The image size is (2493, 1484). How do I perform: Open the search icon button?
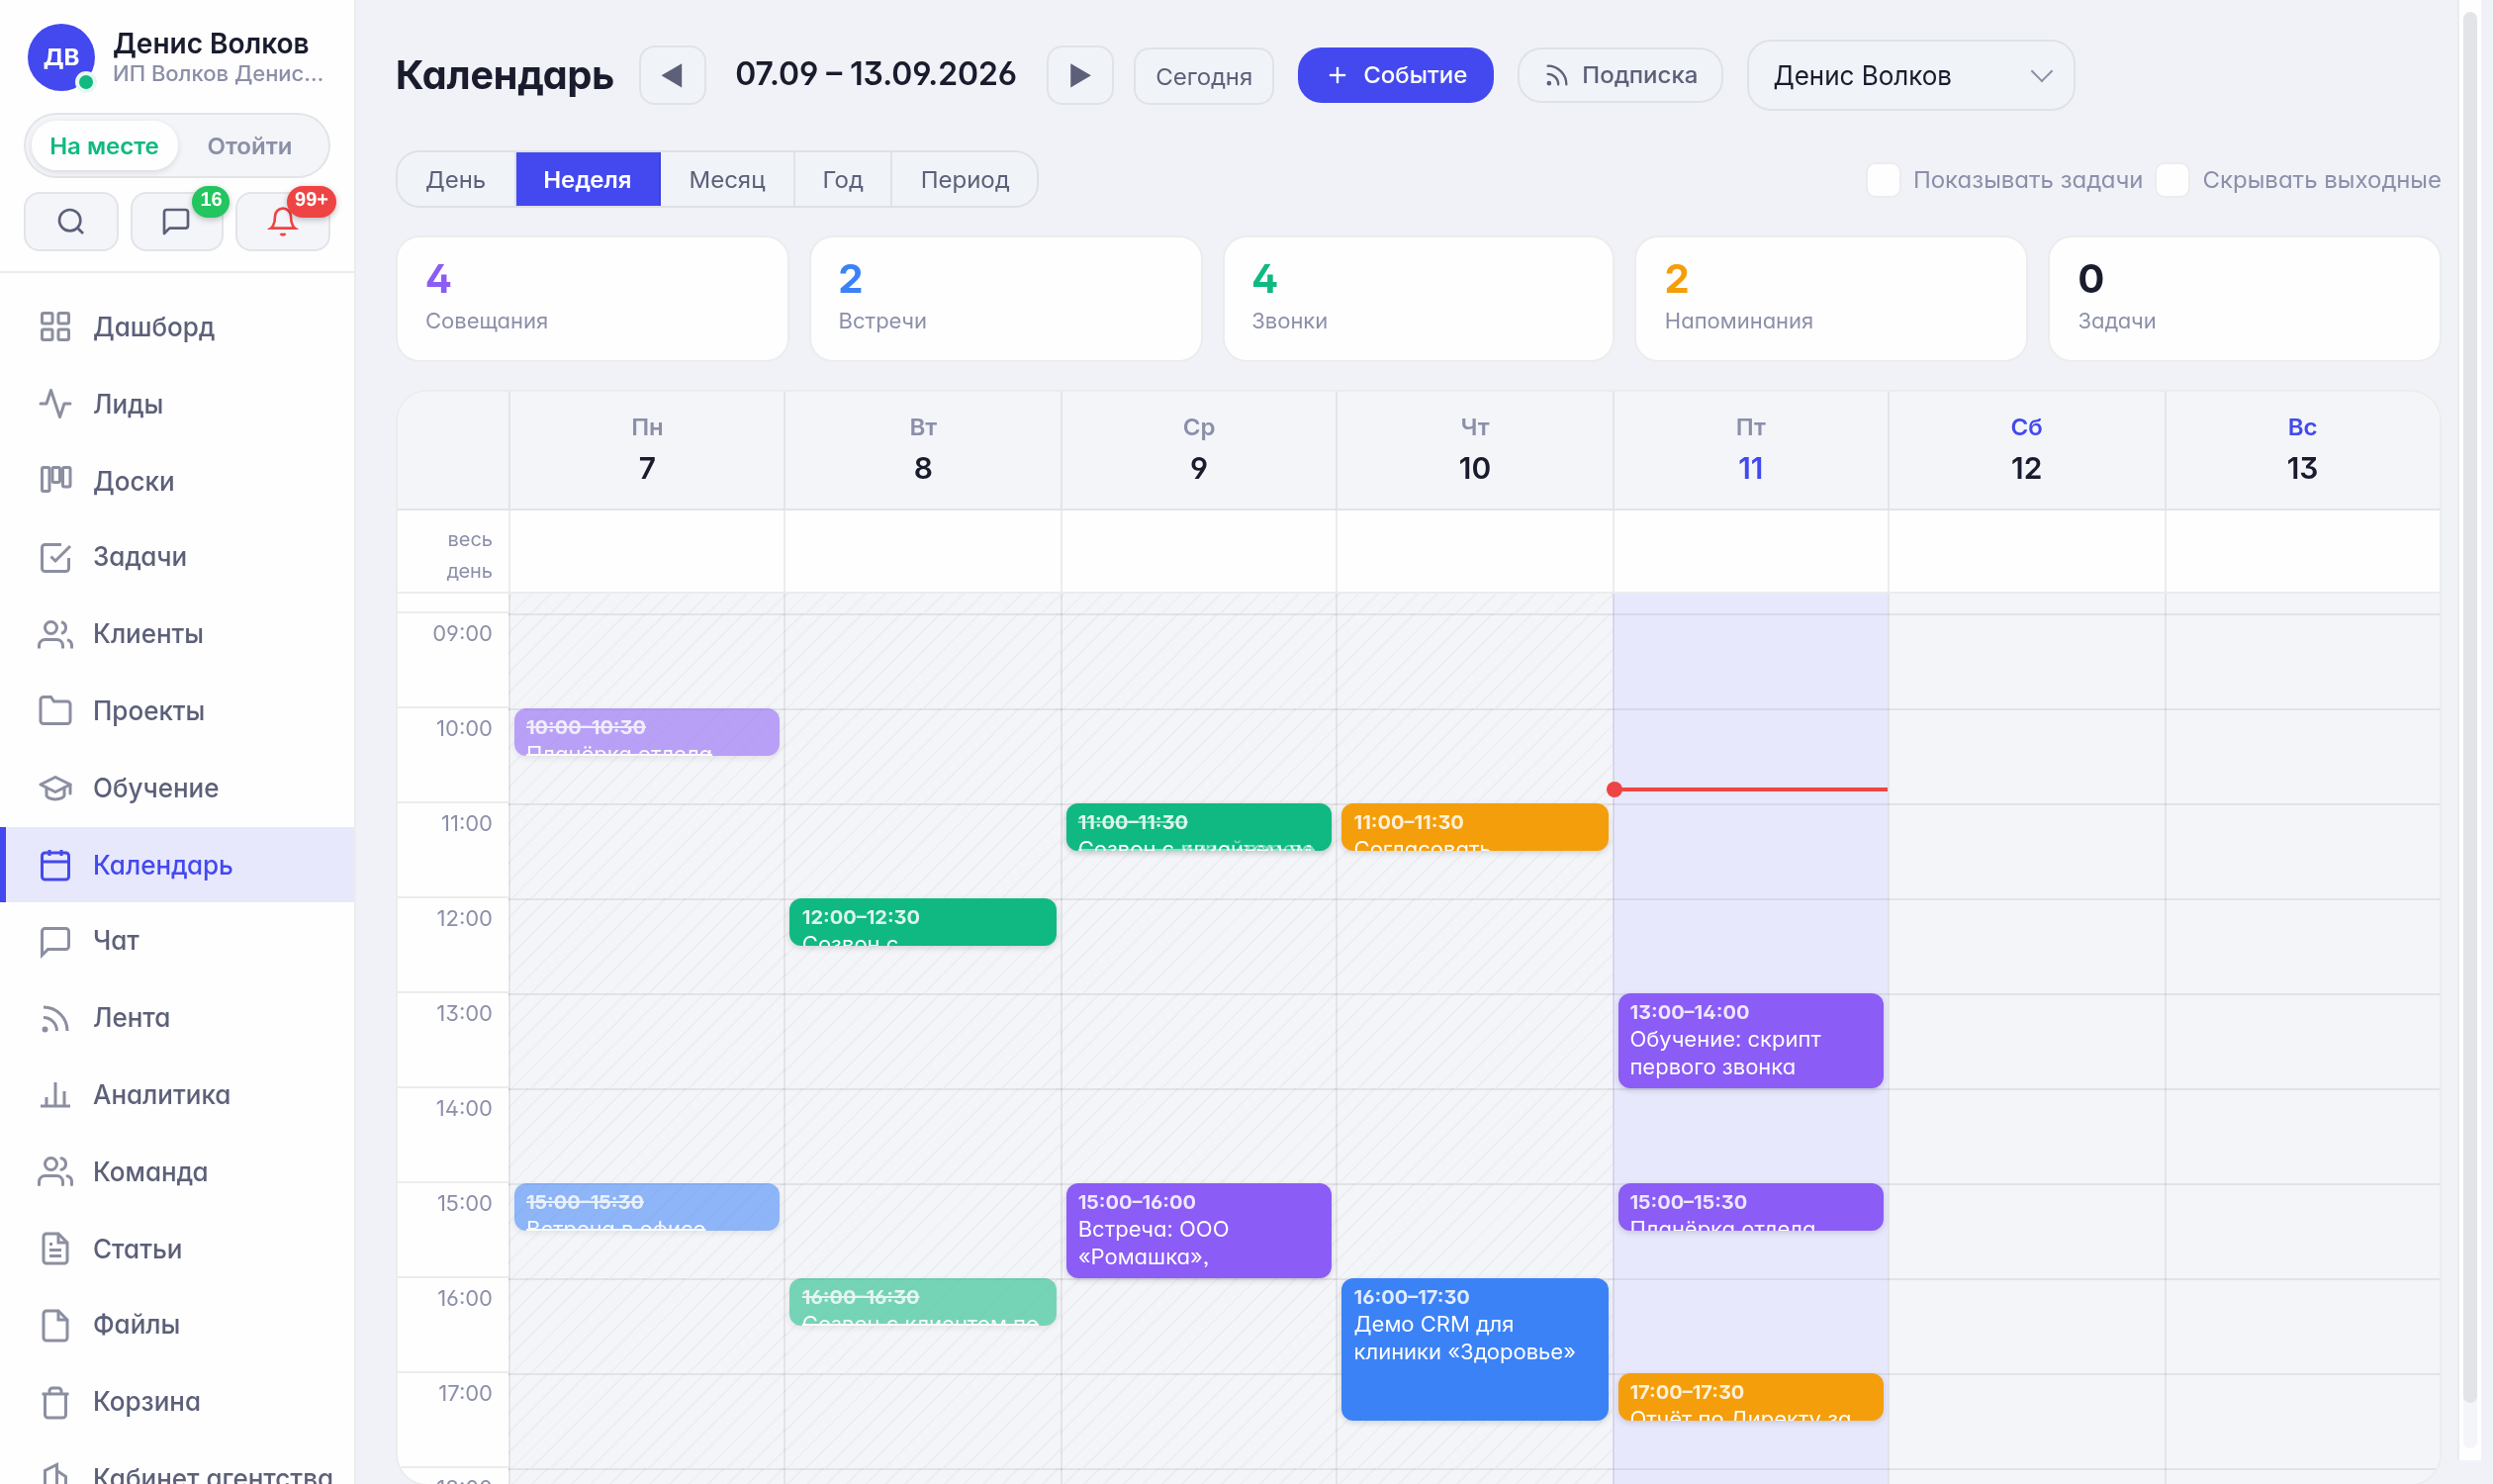click(x=71, y=221)
